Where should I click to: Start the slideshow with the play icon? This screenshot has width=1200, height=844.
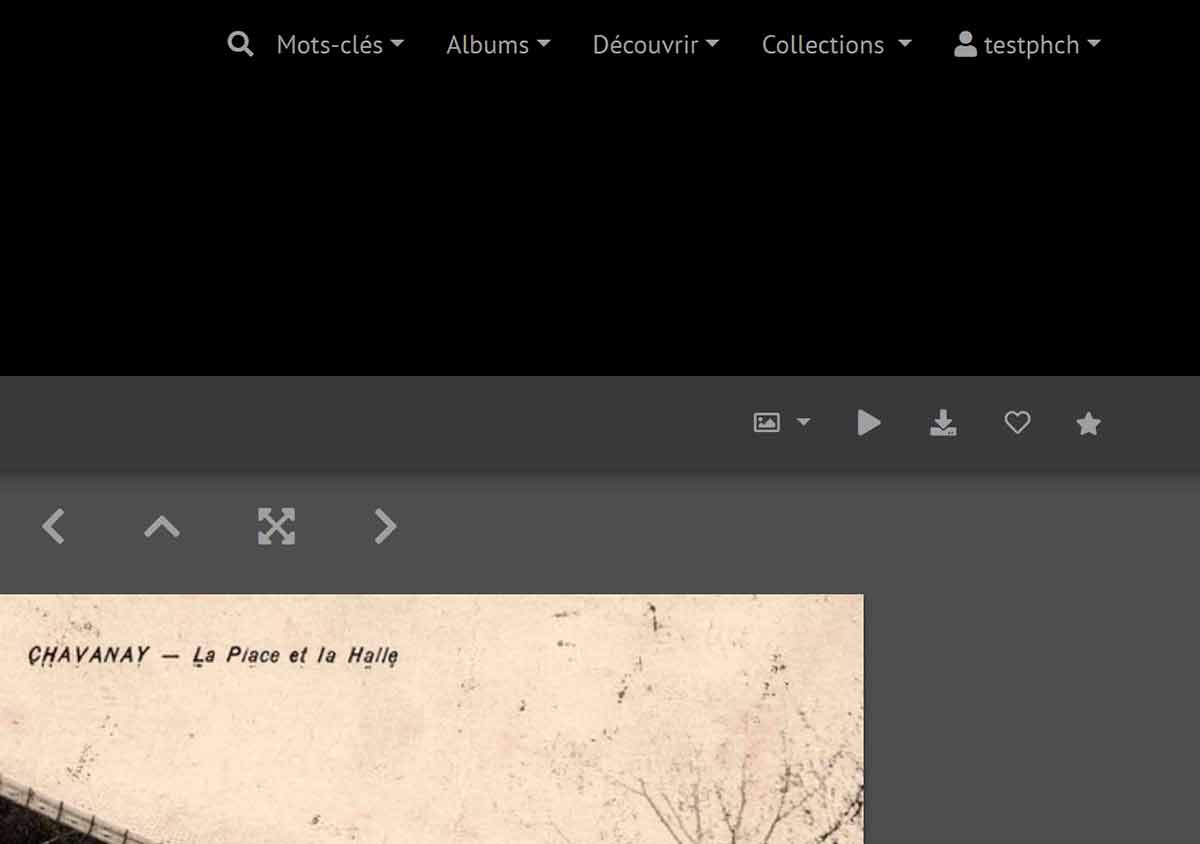click(869, 423)
